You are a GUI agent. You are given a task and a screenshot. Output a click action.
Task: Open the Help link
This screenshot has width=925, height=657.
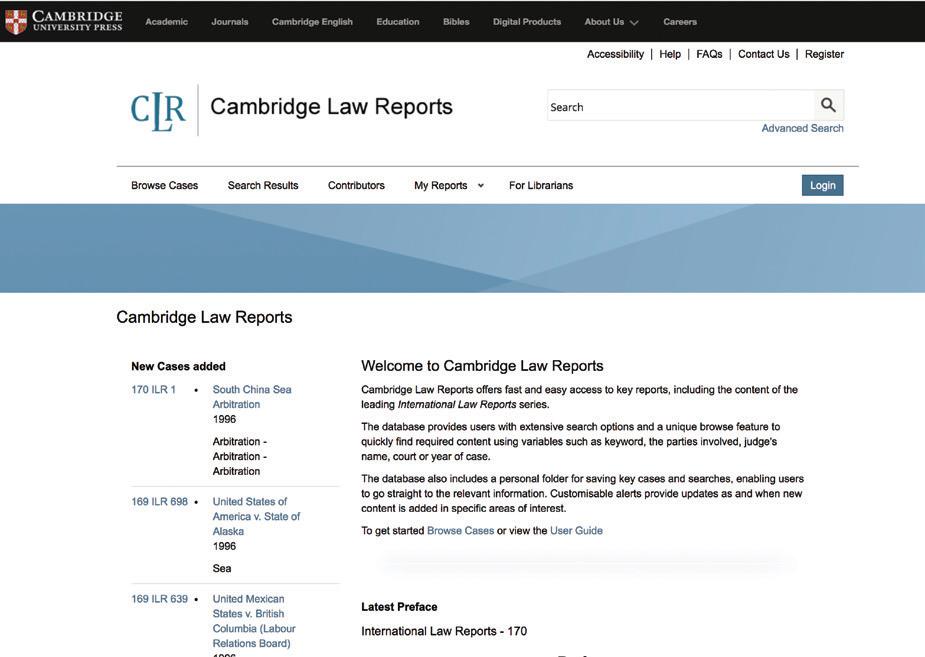point(670,54)
